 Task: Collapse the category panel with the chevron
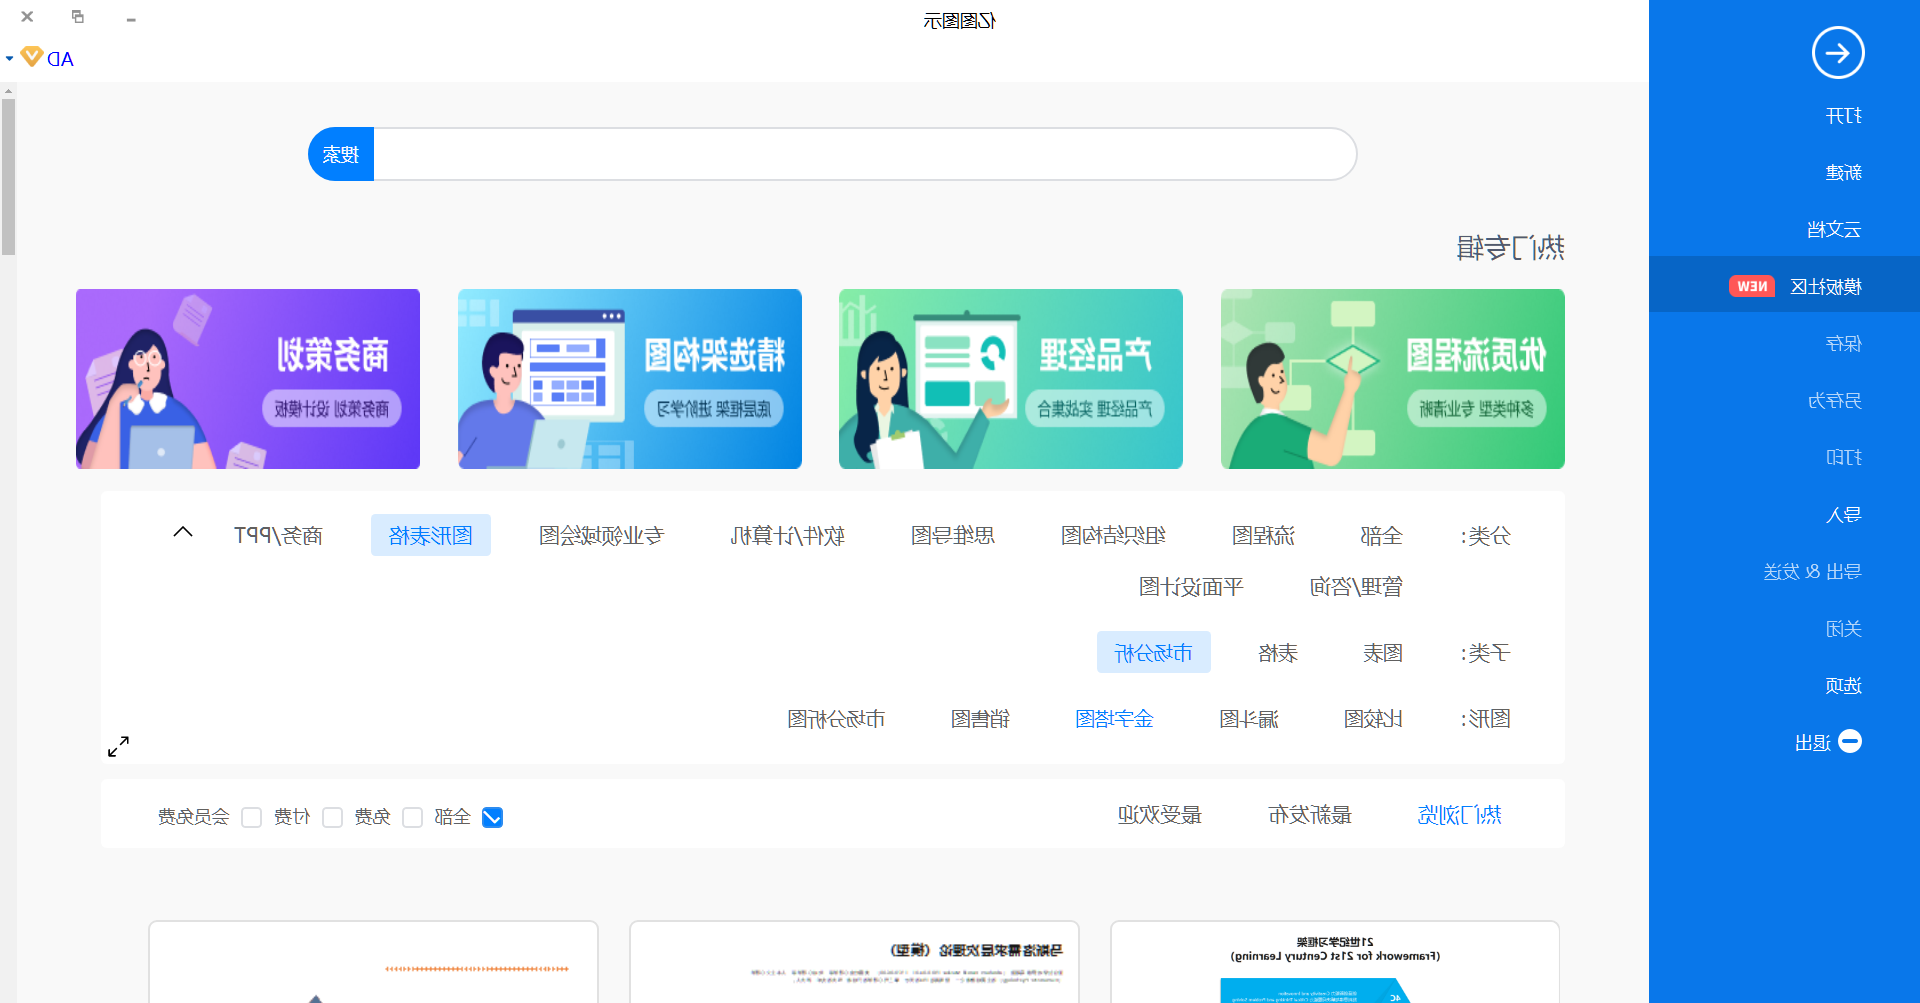coord(183,532)
